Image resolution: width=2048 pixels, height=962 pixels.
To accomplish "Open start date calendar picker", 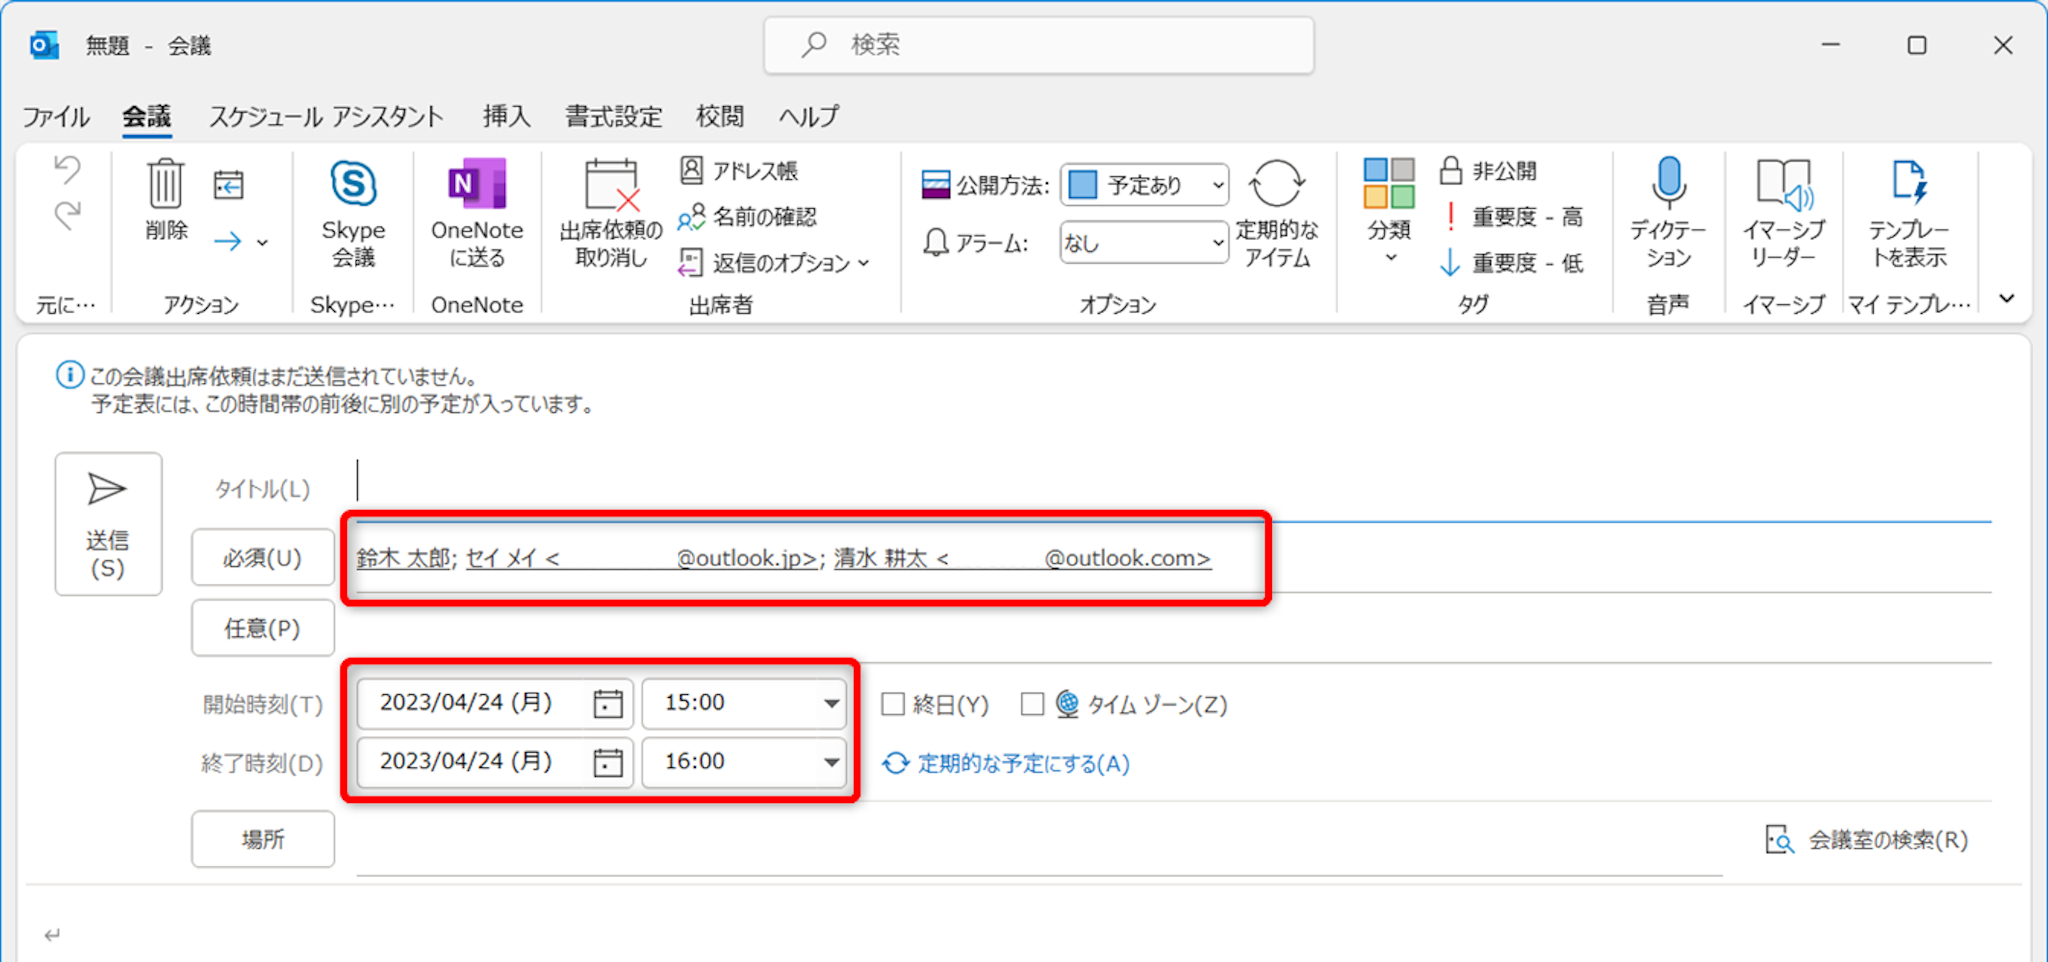I will tap(608, 704).
